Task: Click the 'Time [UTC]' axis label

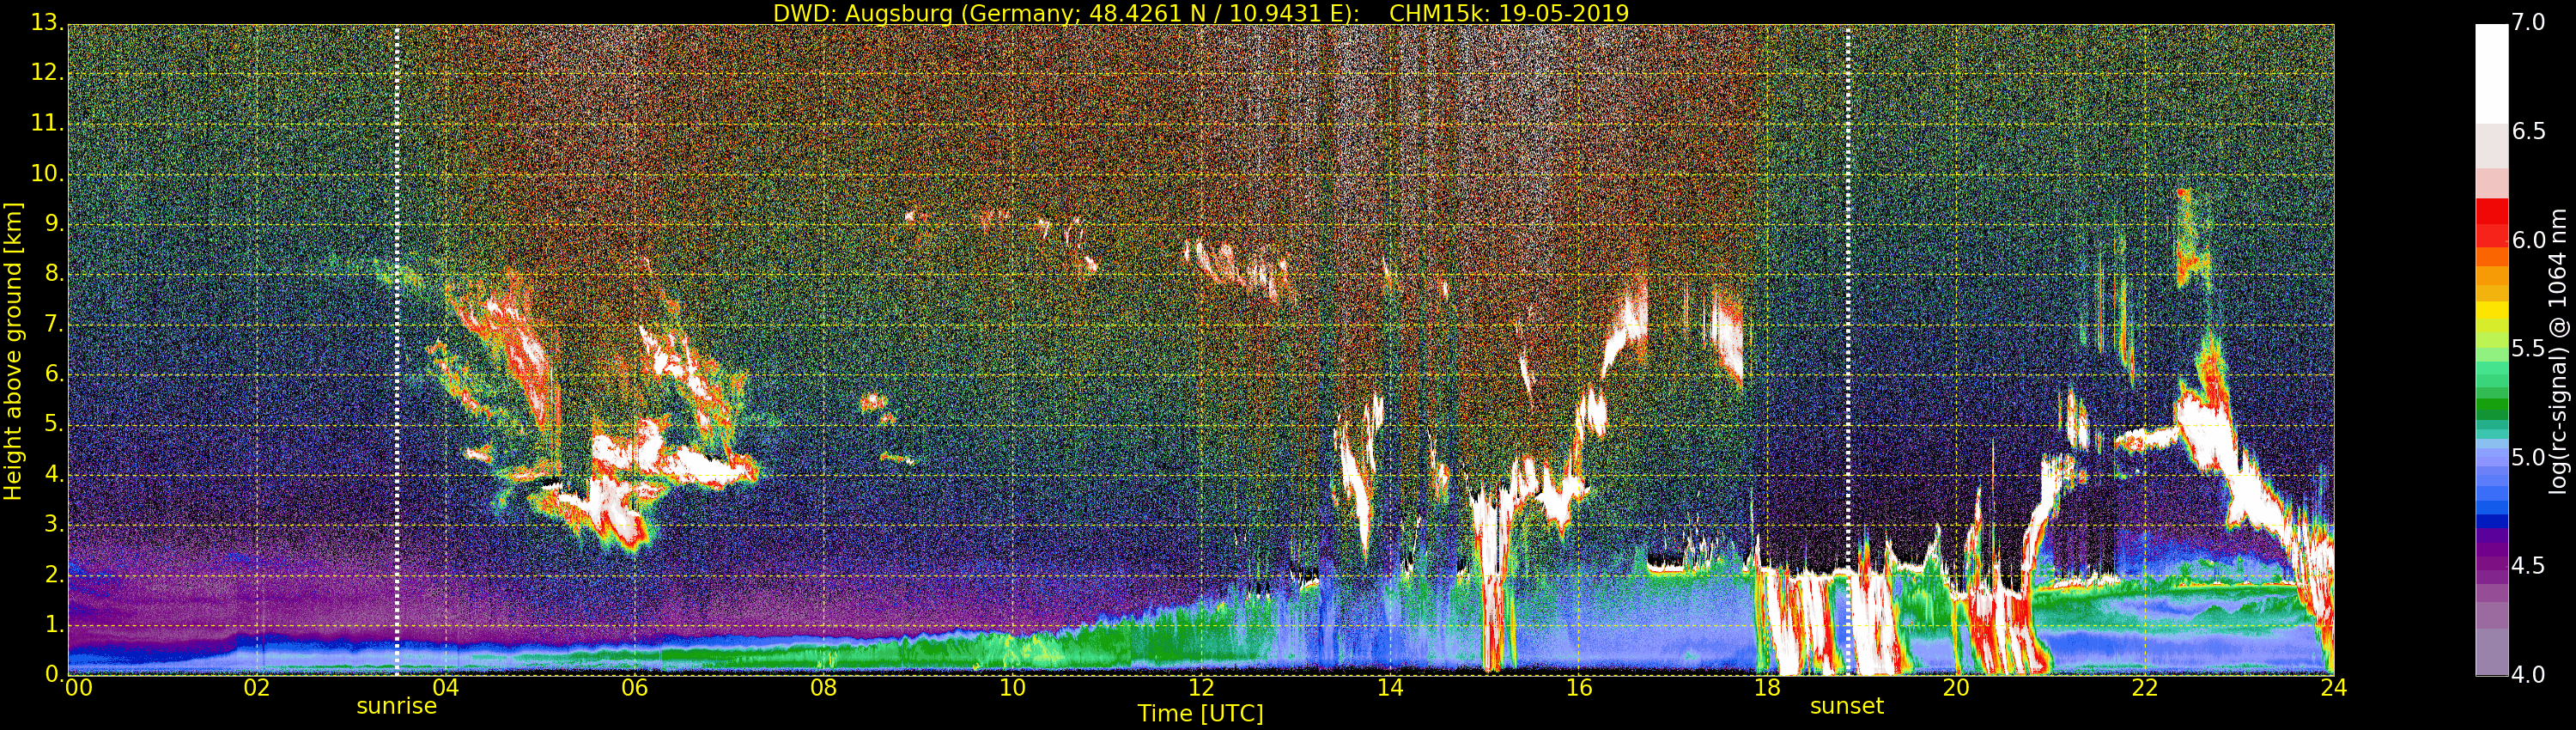Action: [x=1200, y=714]
